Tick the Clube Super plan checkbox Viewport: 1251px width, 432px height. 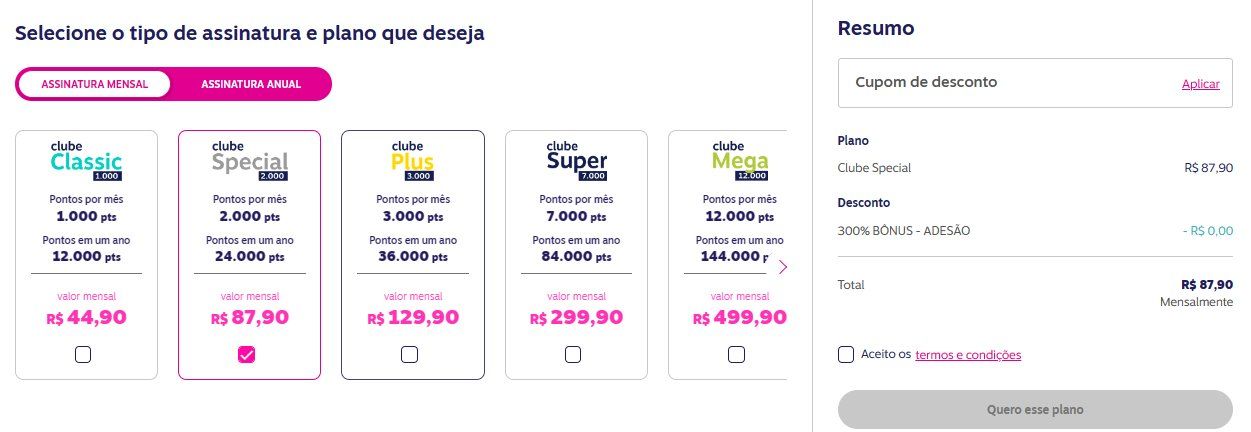click(573, 354)
